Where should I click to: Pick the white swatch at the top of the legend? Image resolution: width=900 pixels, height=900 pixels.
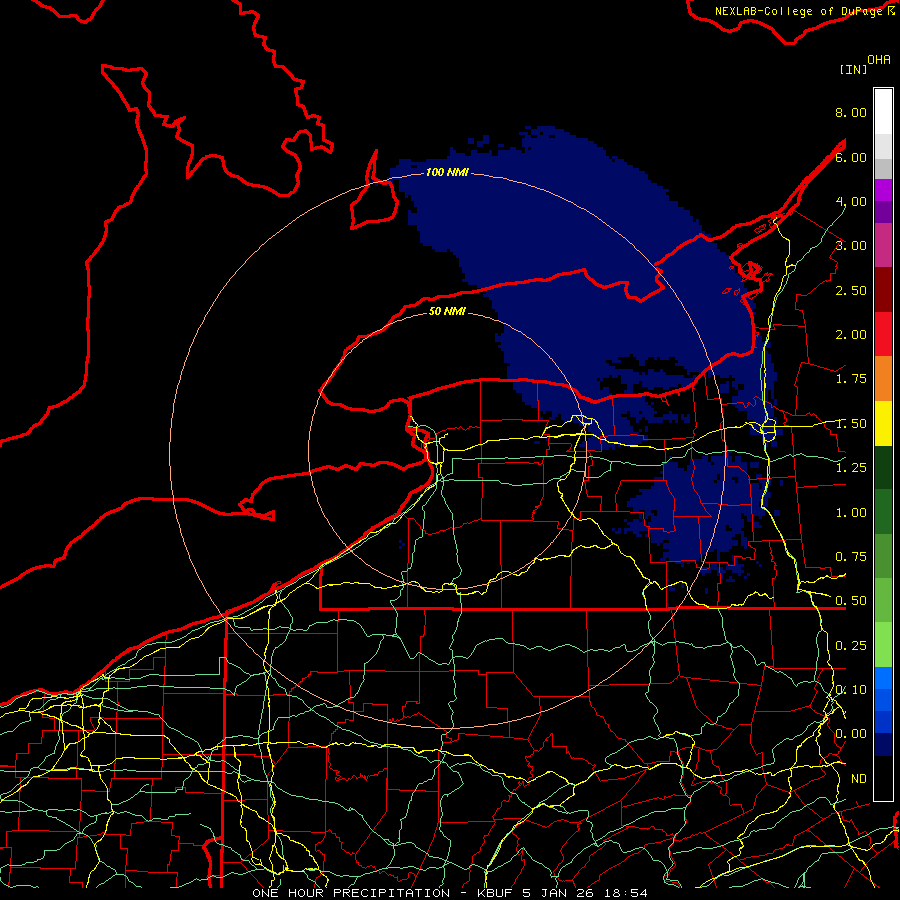[x=883, y=112]
